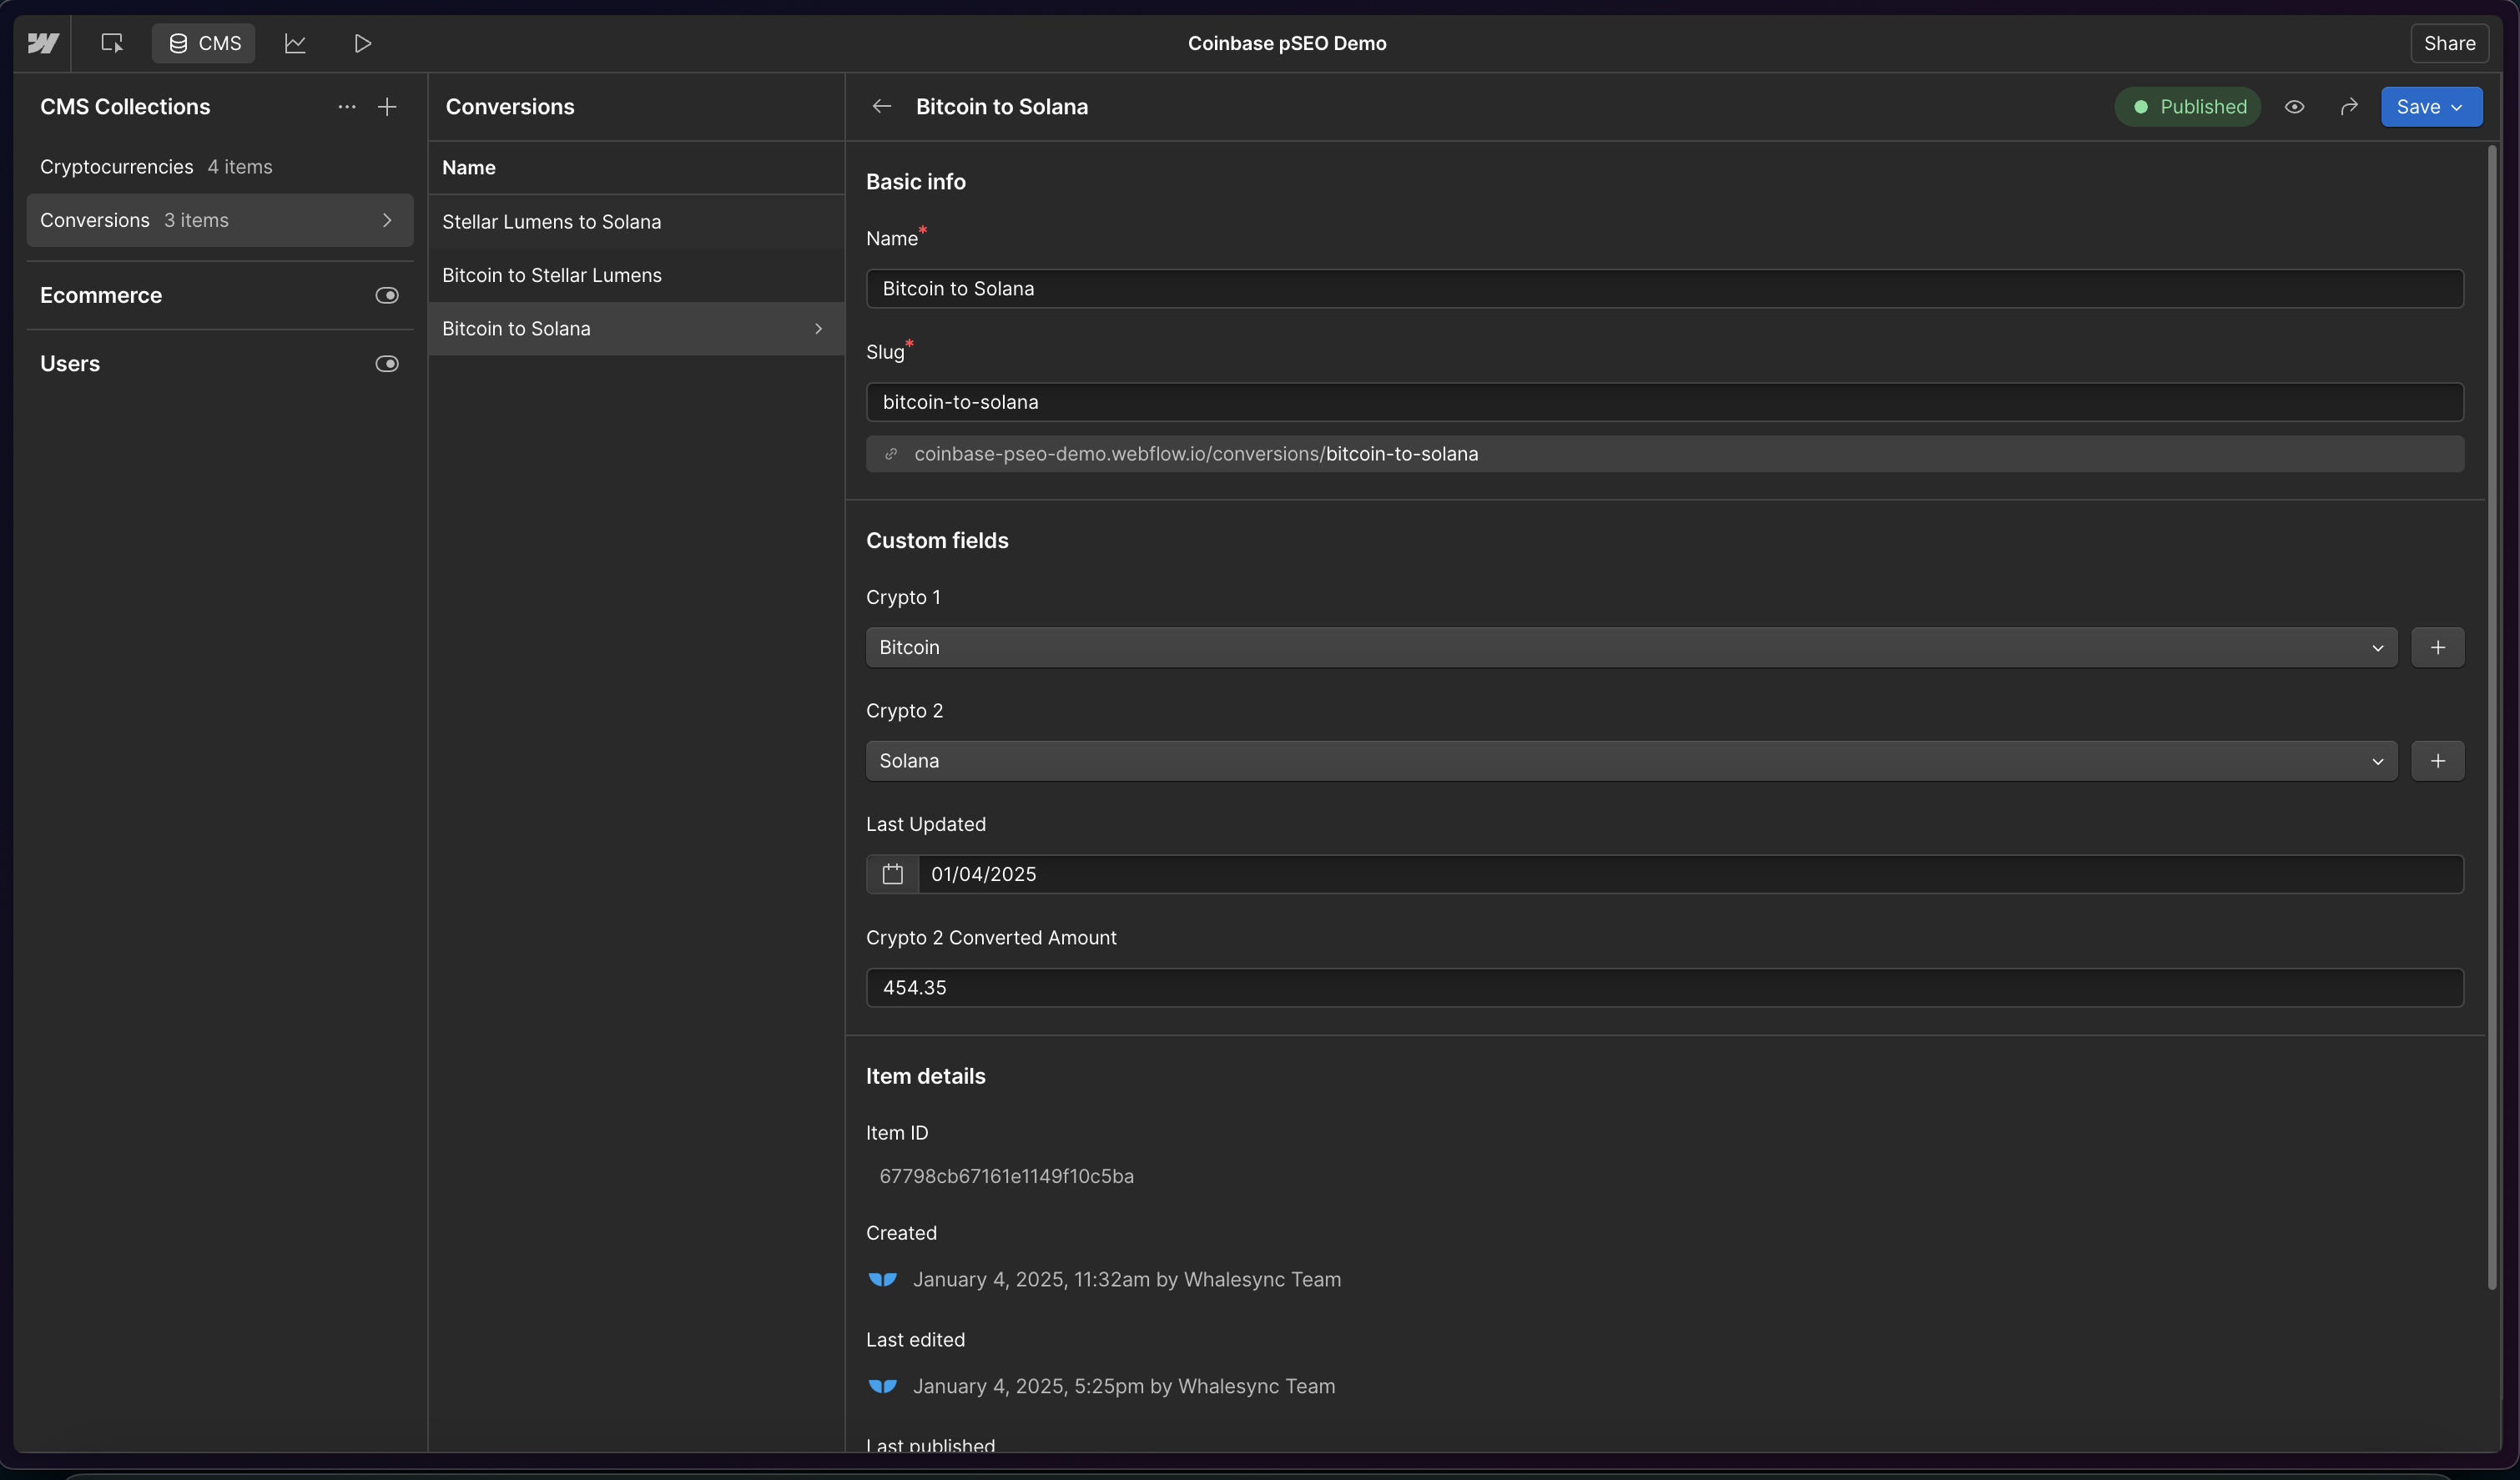Open Stellar Lumens to Solana item
Viewport: 2520px width, 1480px height.
(551, 222)
